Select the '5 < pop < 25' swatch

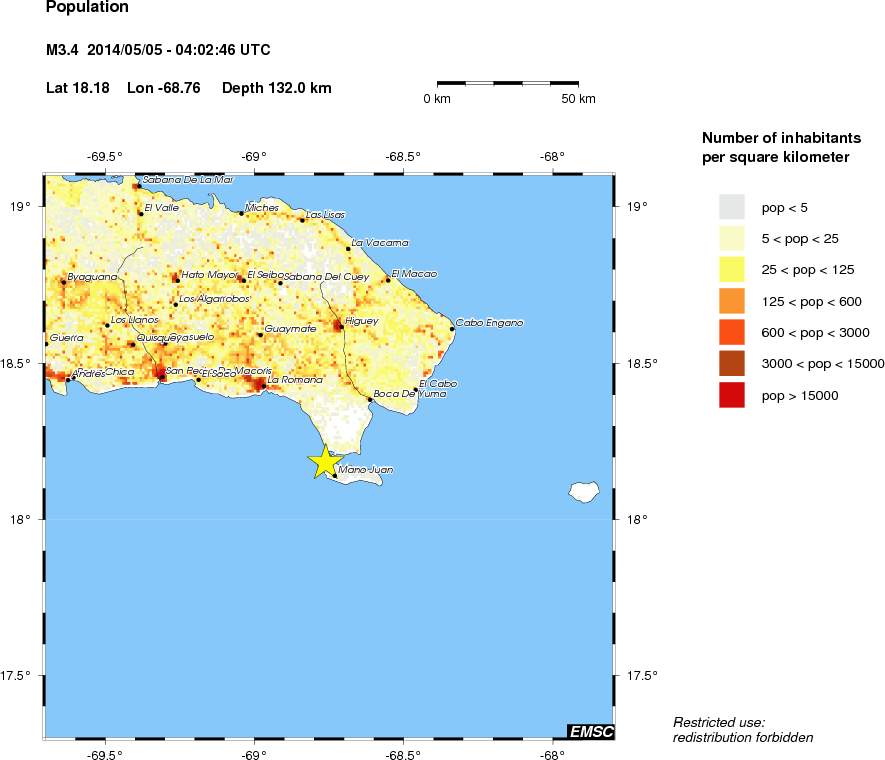(732, 238)
